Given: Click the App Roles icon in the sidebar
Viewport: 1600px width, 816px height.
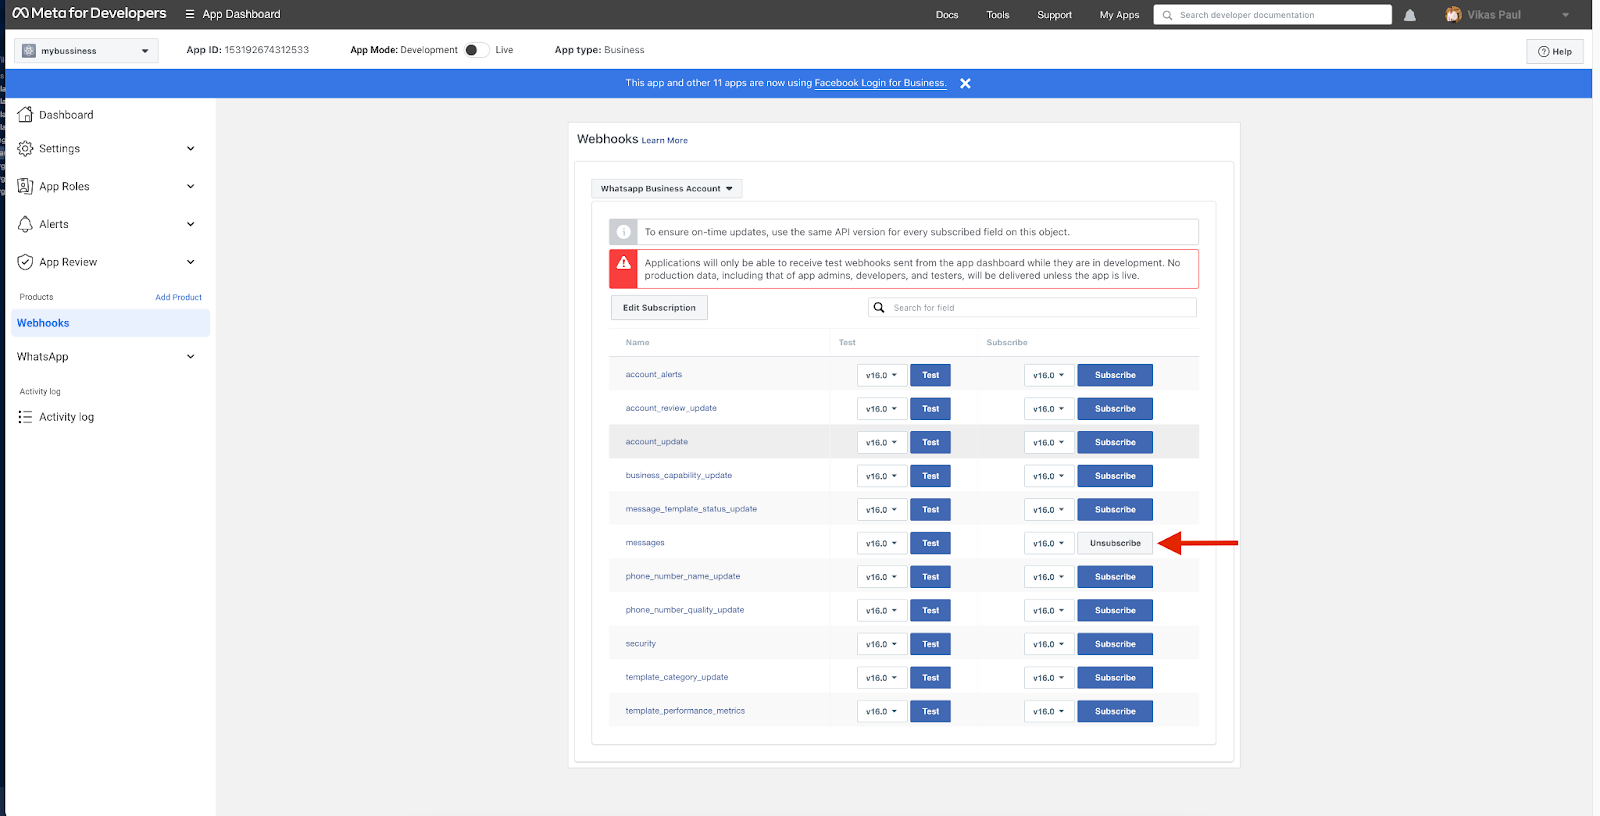Looking at the screenshot, I should pos(25,186).
